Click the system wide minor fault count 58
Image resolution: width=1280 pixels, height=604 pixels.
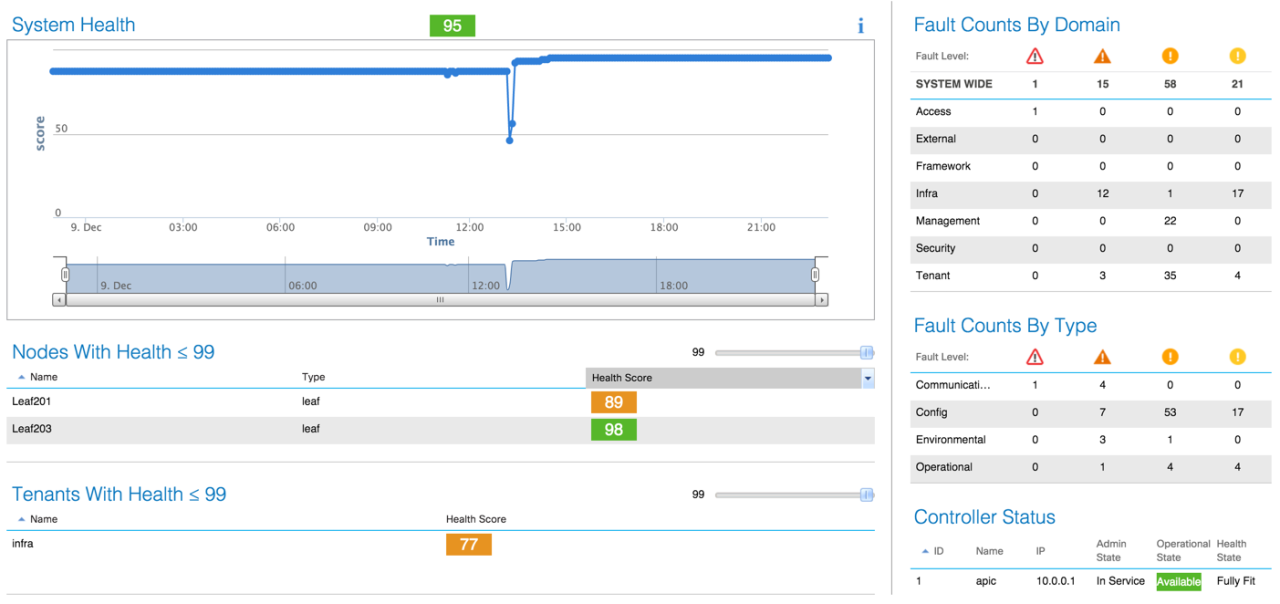click(1170, 84)
